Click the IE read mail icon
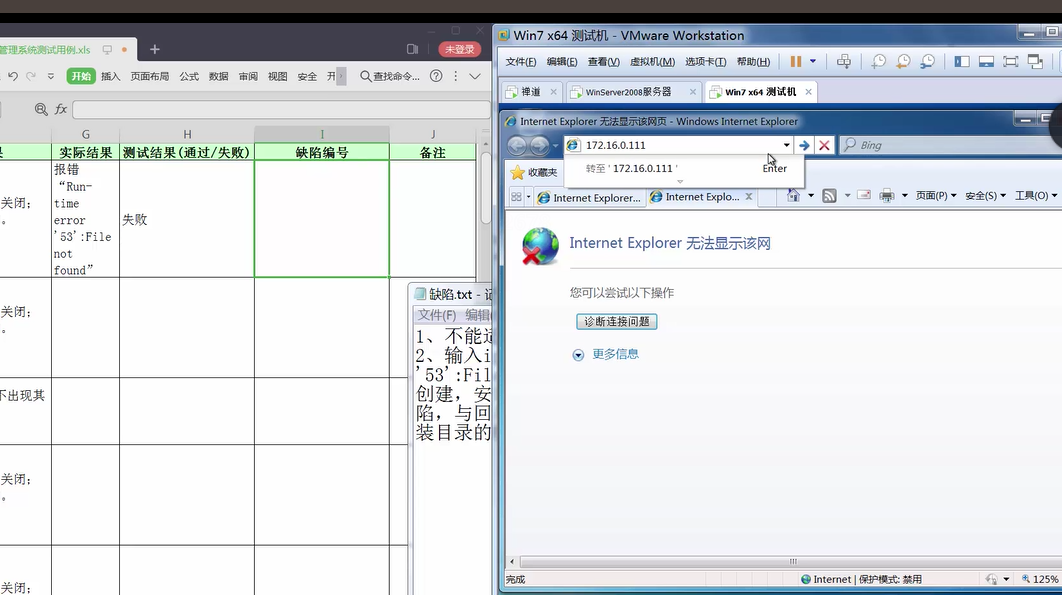Viewport: 1062px width, 595px height. coord(864,195)
